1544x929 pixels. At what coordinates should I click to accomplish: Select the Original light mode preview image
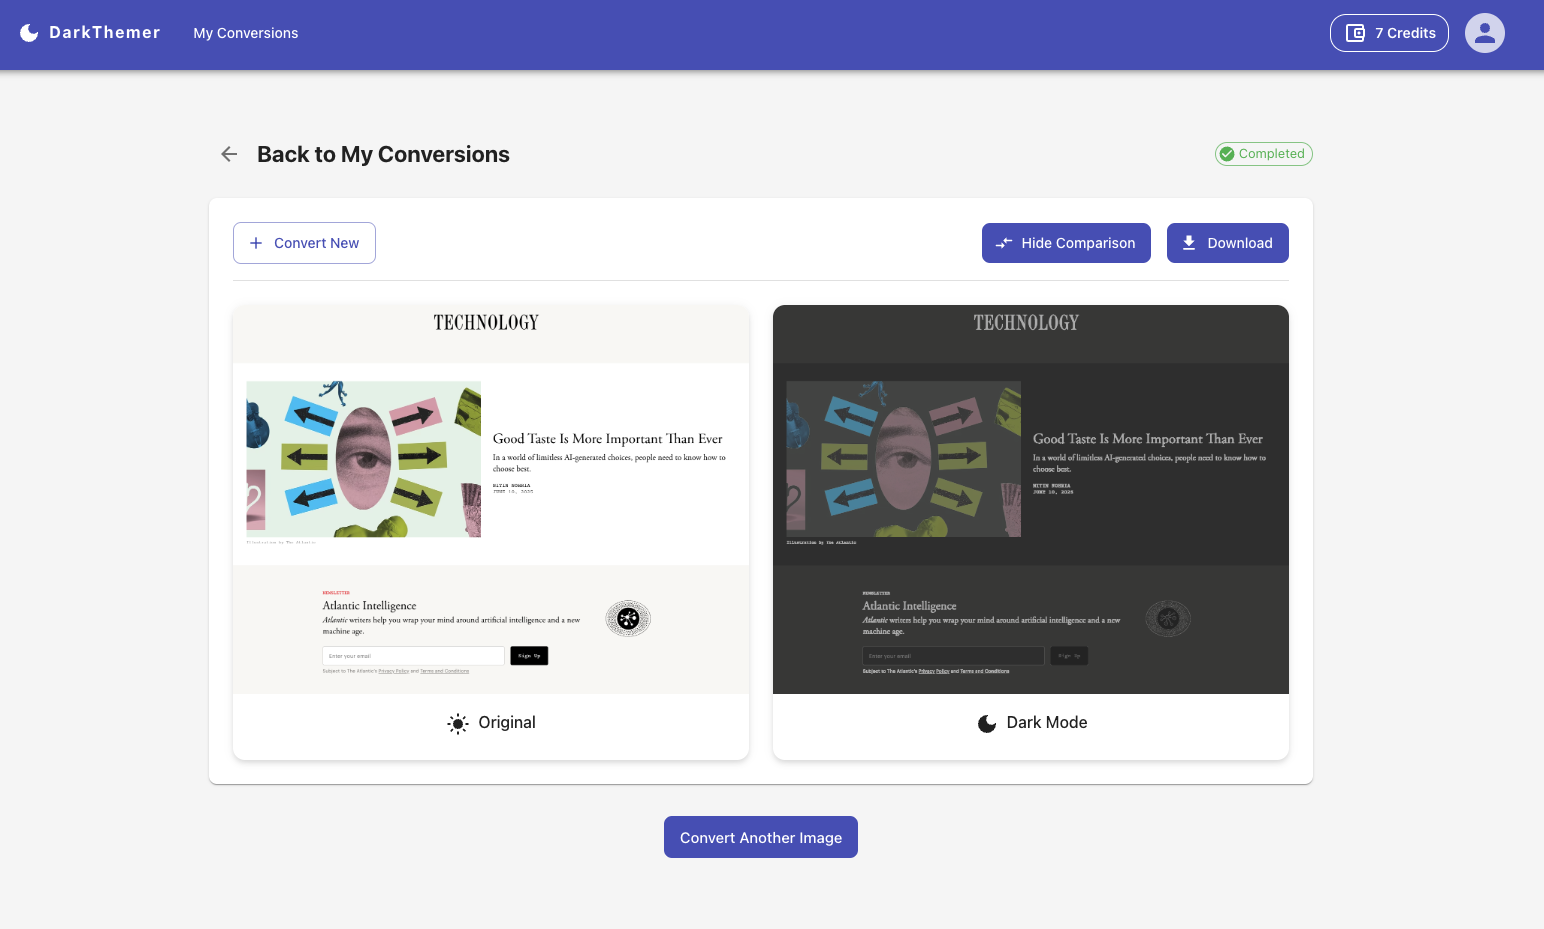[x=490, y=498]
